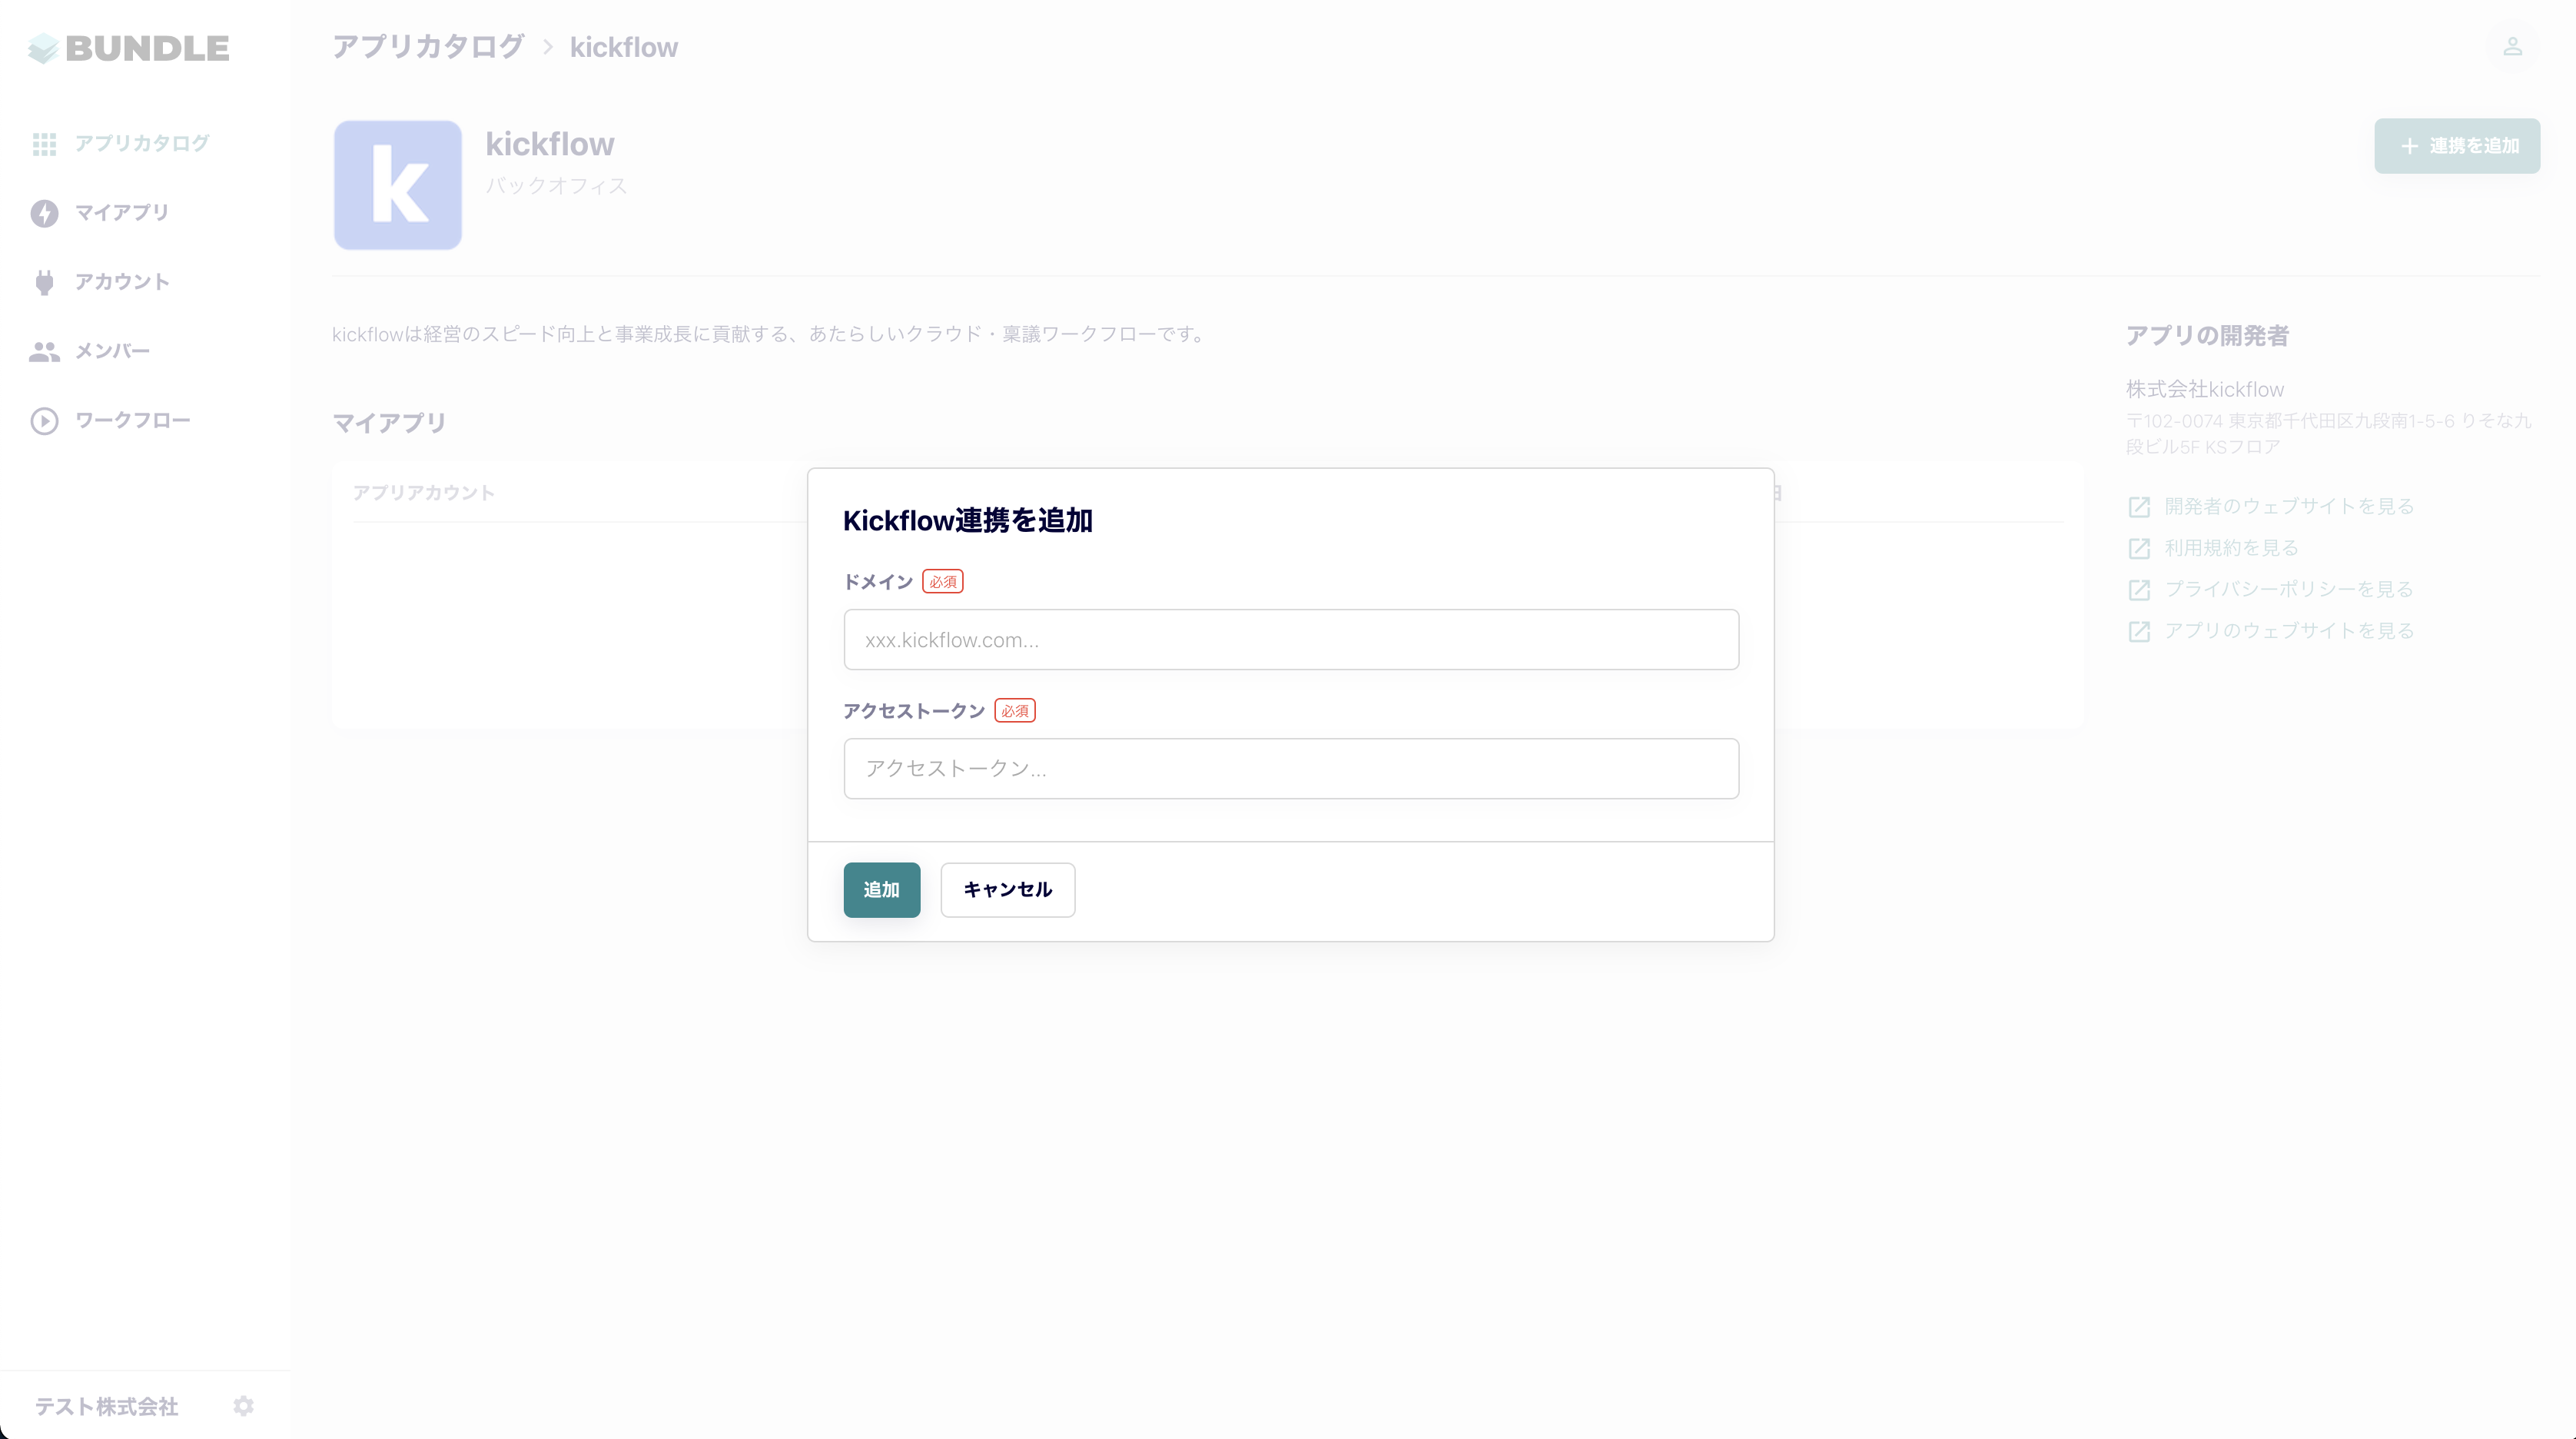Click the メンバー people icon
Screen dimensions: 2576x1439
[x=44, y=351]
